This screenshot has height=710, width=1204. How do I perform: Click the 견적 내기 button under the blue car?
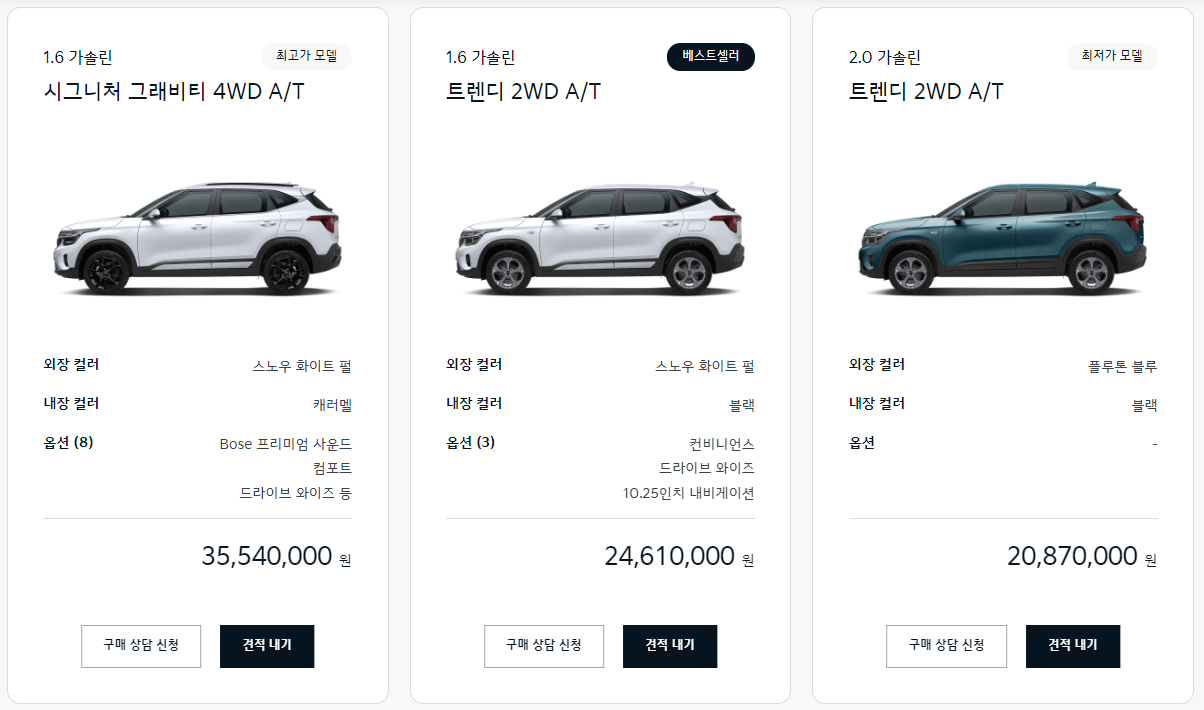[x=1072, y=646]
